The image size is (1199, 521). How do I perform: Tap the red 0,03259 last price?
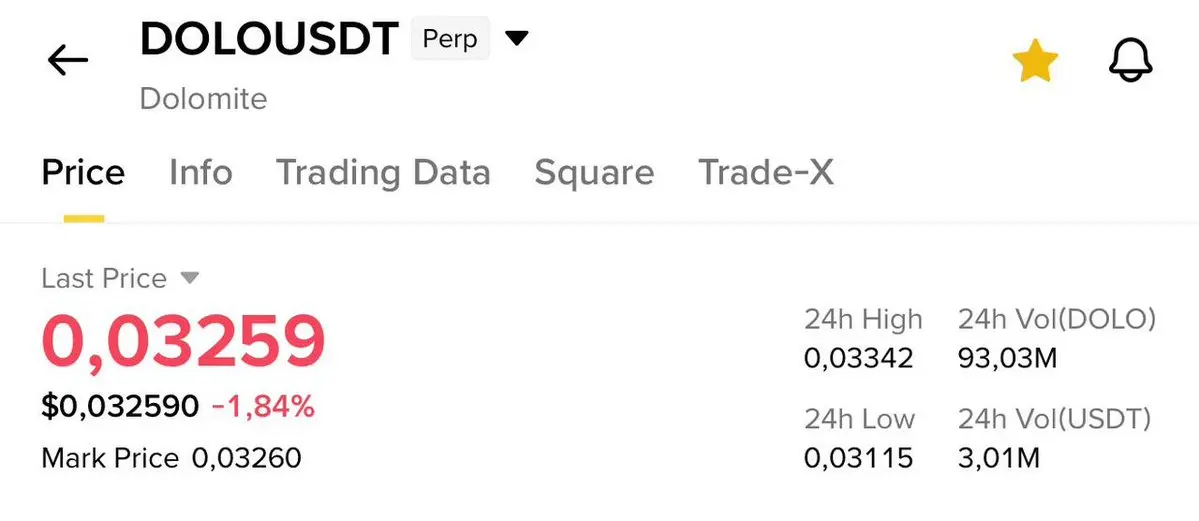click(183, 342)
